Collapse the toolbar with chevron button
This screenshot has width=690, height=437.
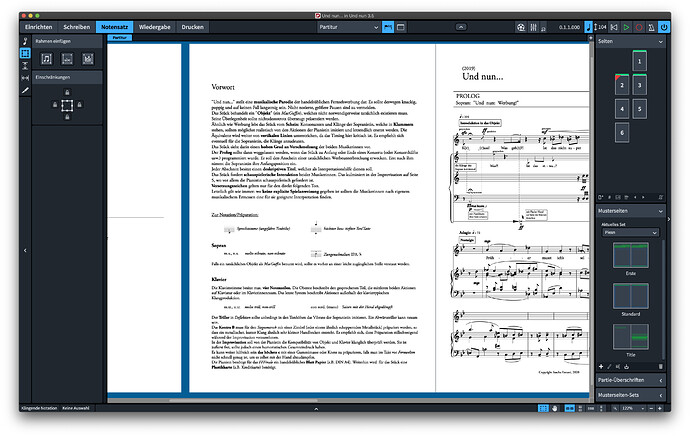click(461, 27)
